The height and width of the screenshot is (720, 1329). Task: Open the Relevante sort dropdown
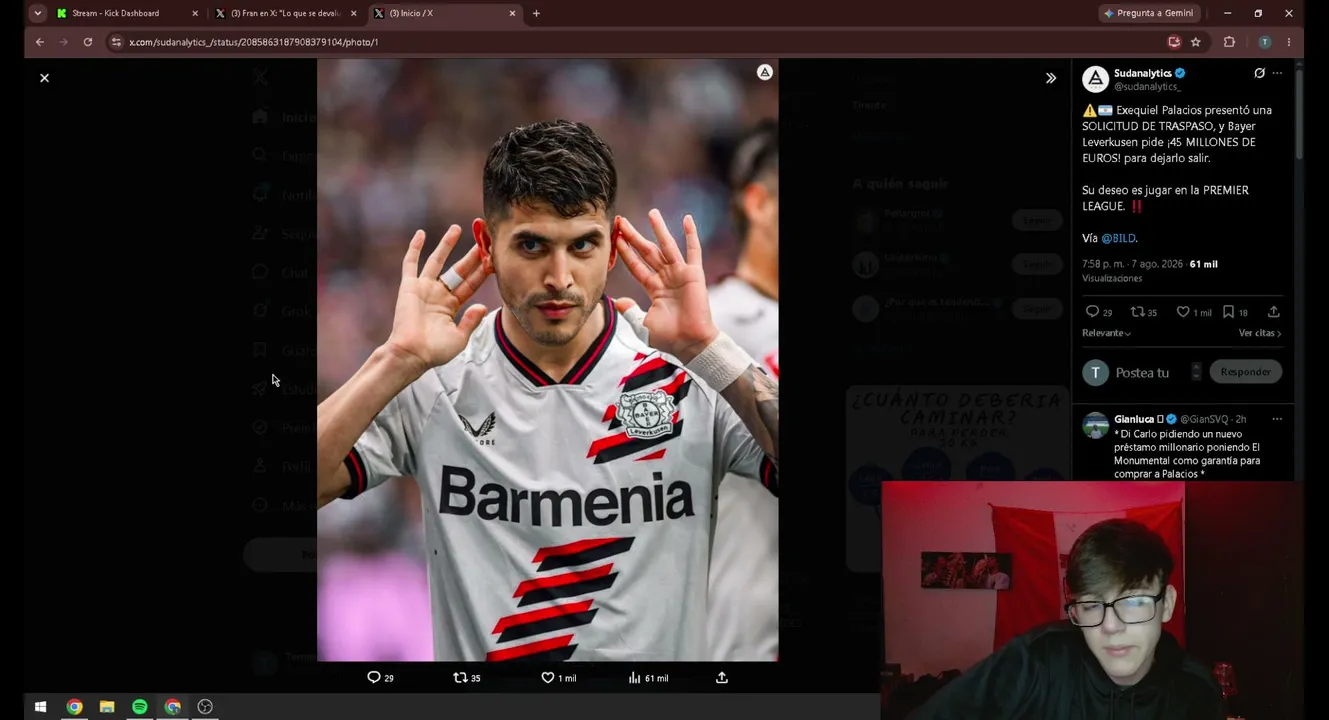point(1106,333)
